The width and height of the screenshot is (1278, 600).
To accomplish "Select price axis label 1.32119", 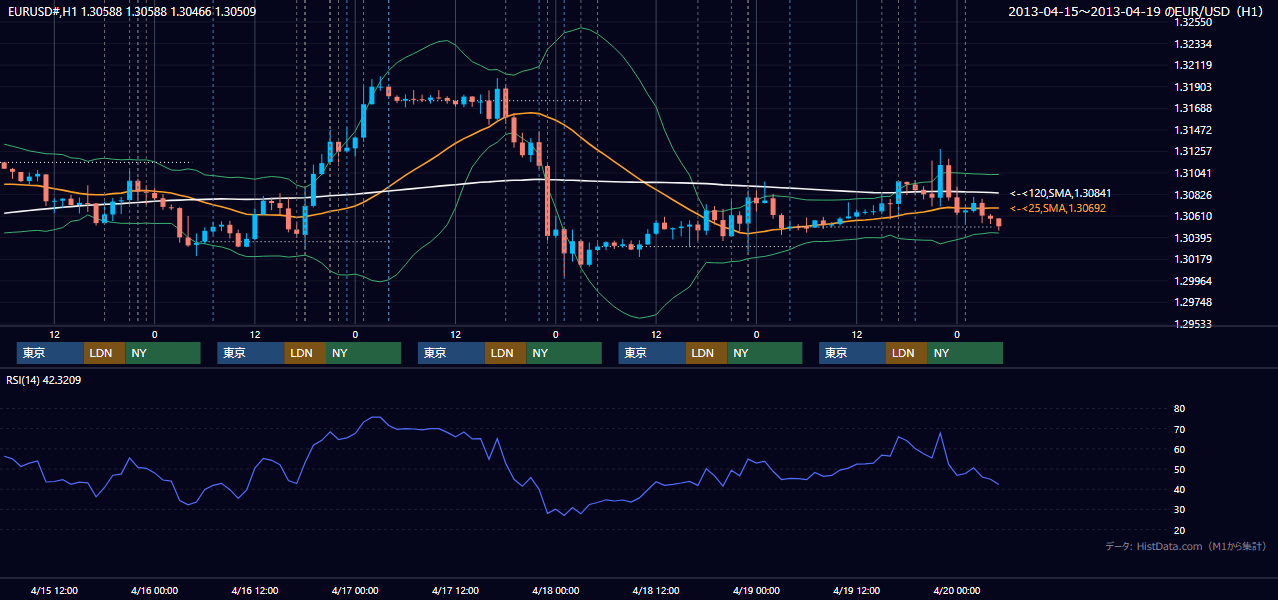I will [x=1193, y=65].
